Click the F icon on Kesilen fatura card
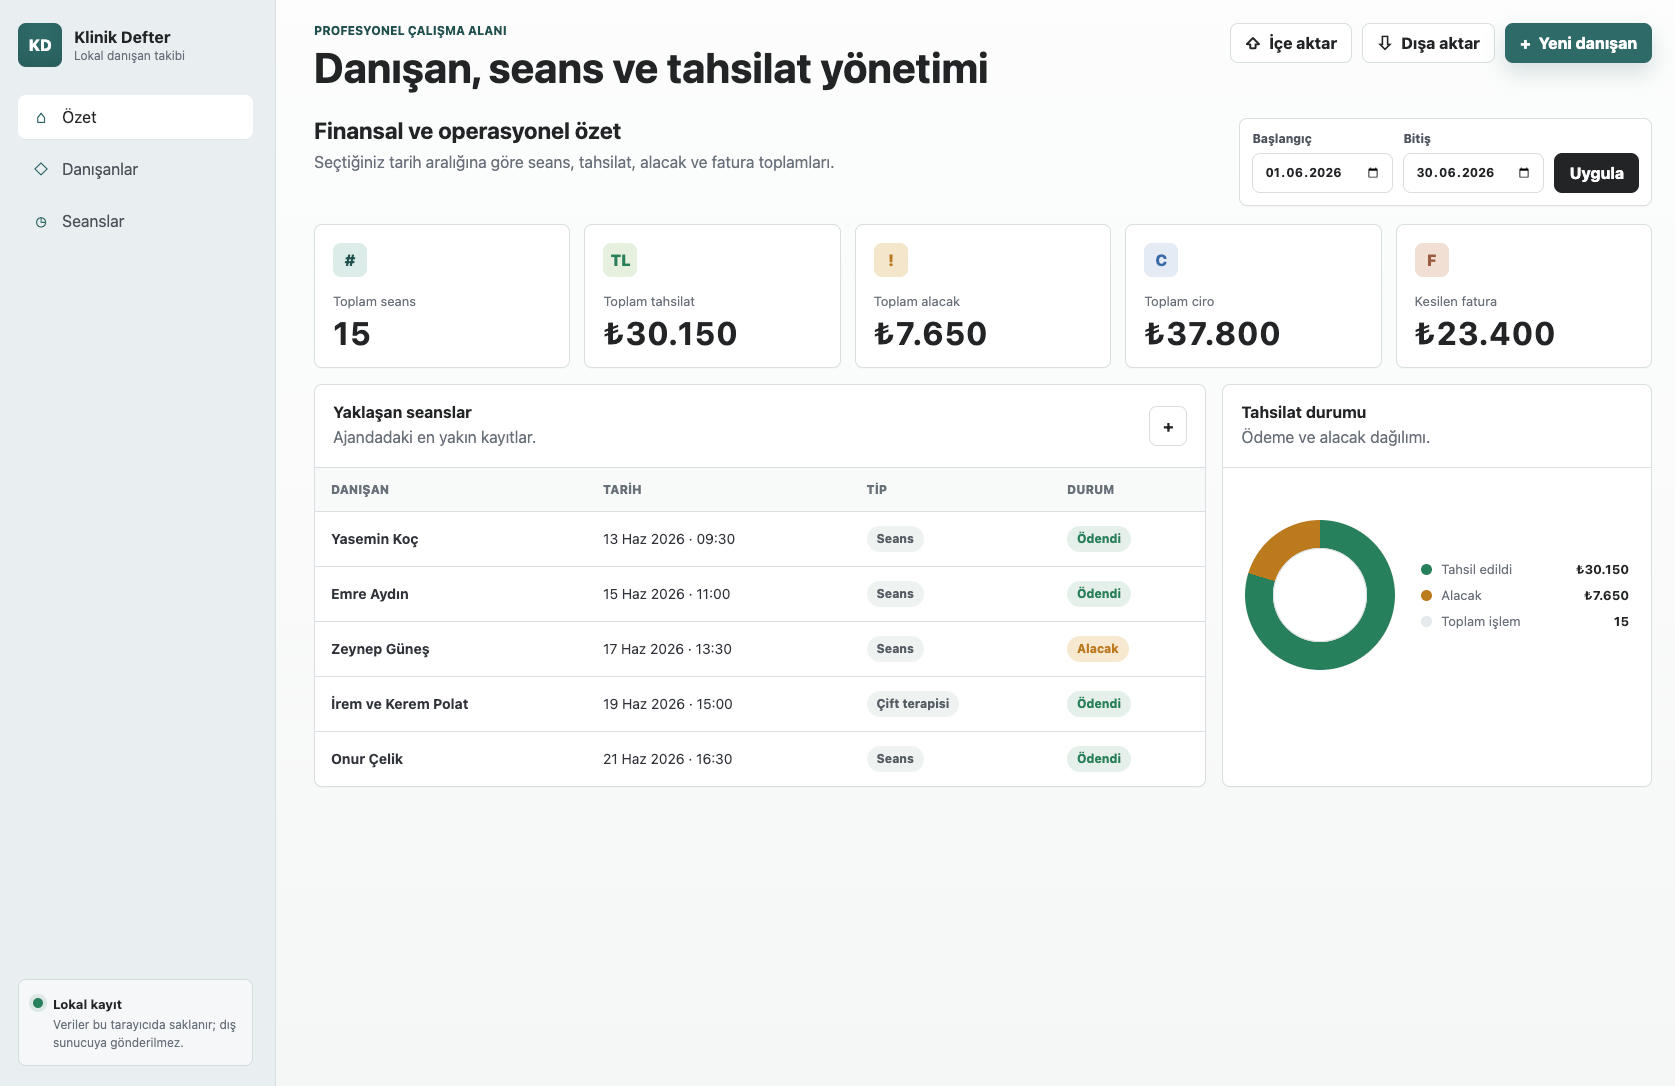The image size is (1675, 1086). (1431, 260)
